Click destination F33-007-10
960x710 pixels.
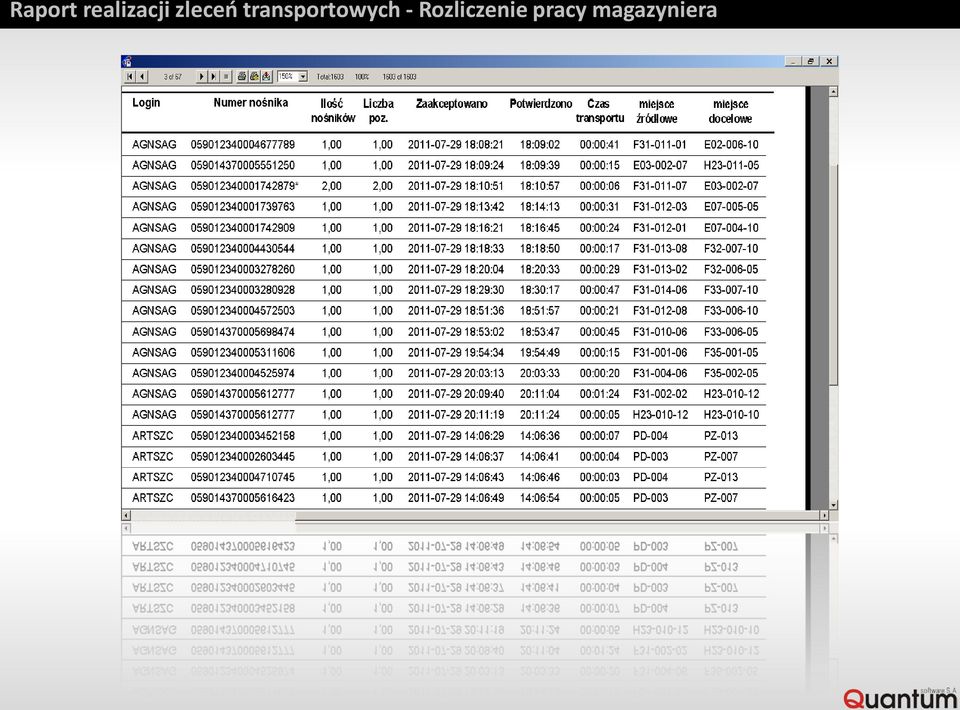click(x=731, y=290)
